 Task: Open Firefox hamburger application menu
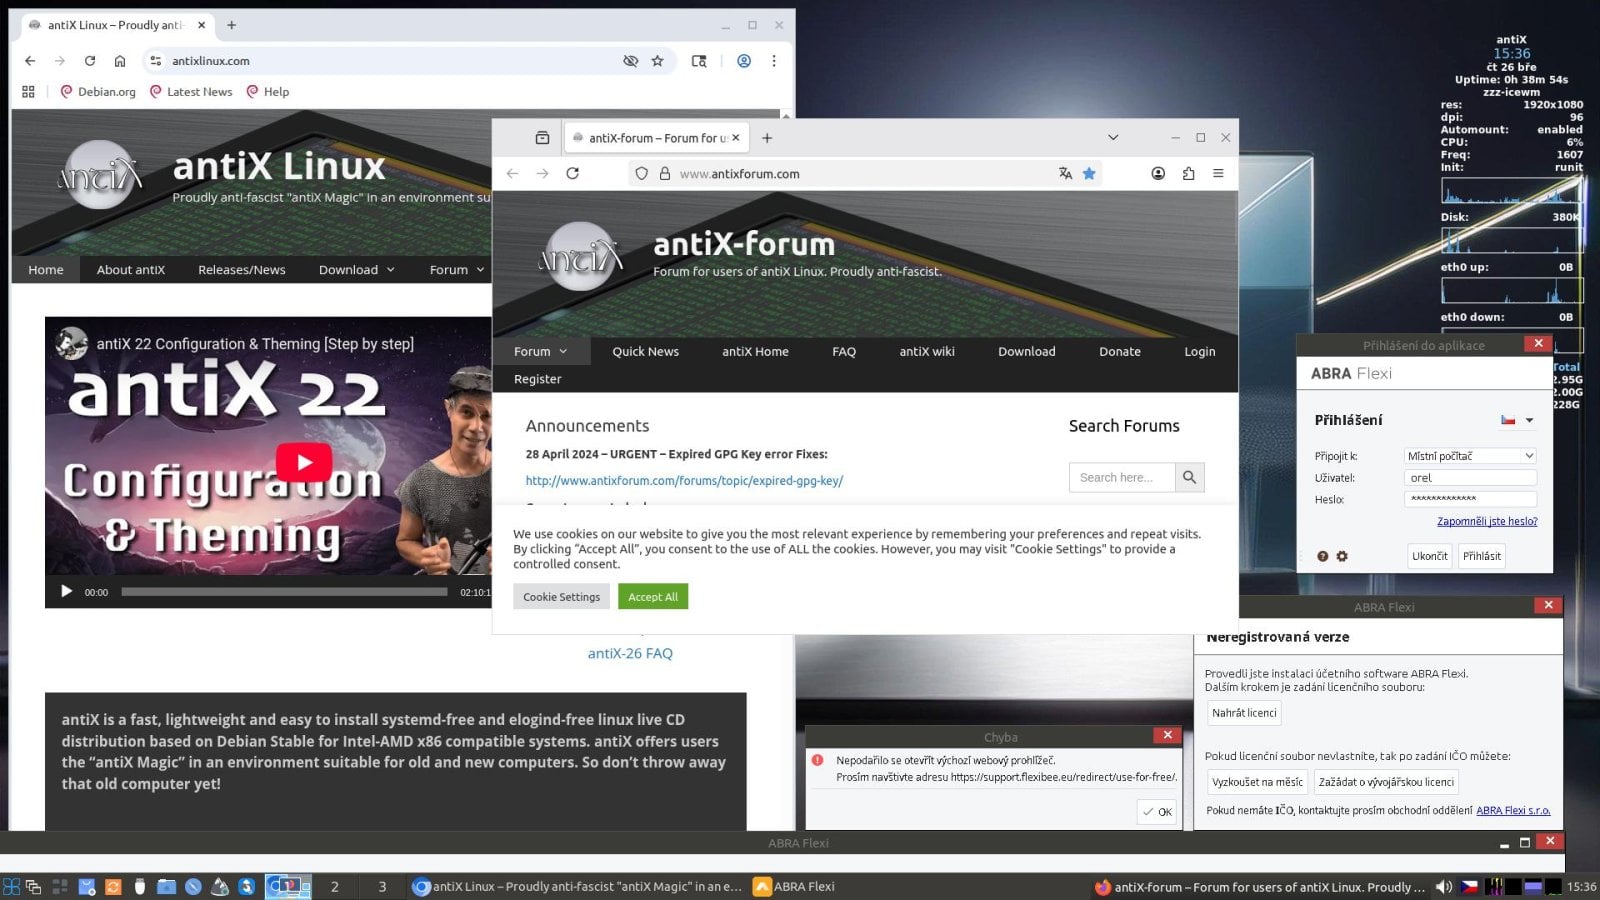pos(1218,173)
